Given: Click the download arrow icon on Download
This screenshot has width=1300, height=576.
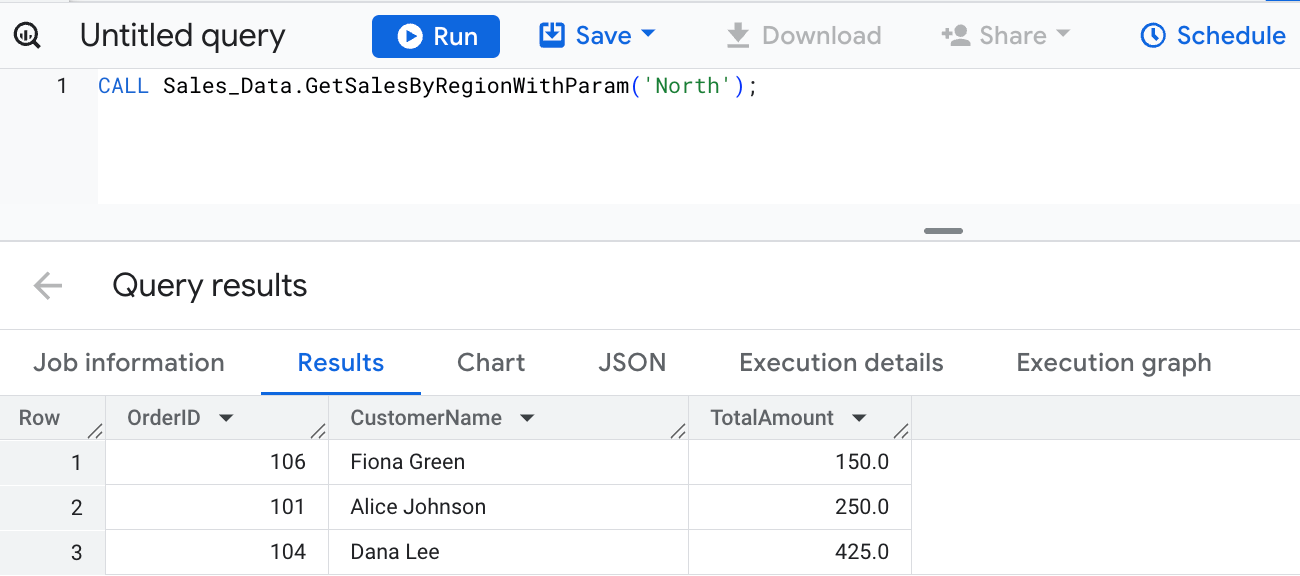Looking at the screenshot, I should pos(738,36).
